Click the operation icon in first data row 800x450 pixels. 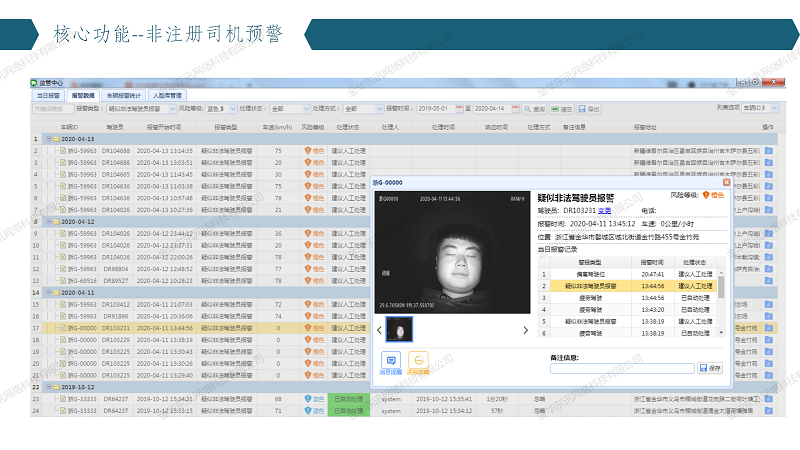[768, 150]
